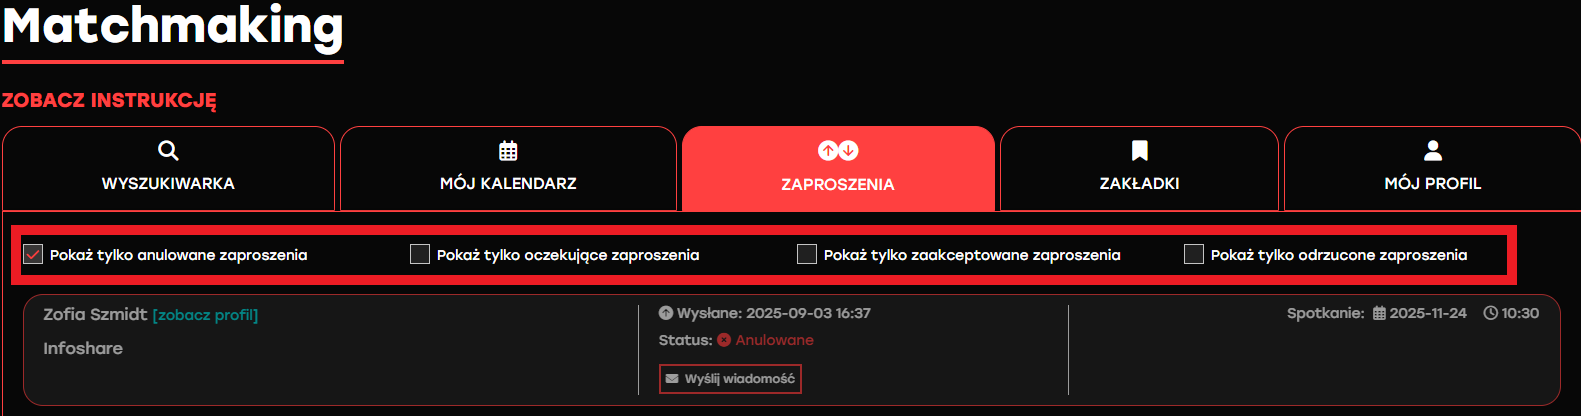Click the clock icon beside 10:30
Viewport: 1581px width, 416px height.
point(1490,313)
